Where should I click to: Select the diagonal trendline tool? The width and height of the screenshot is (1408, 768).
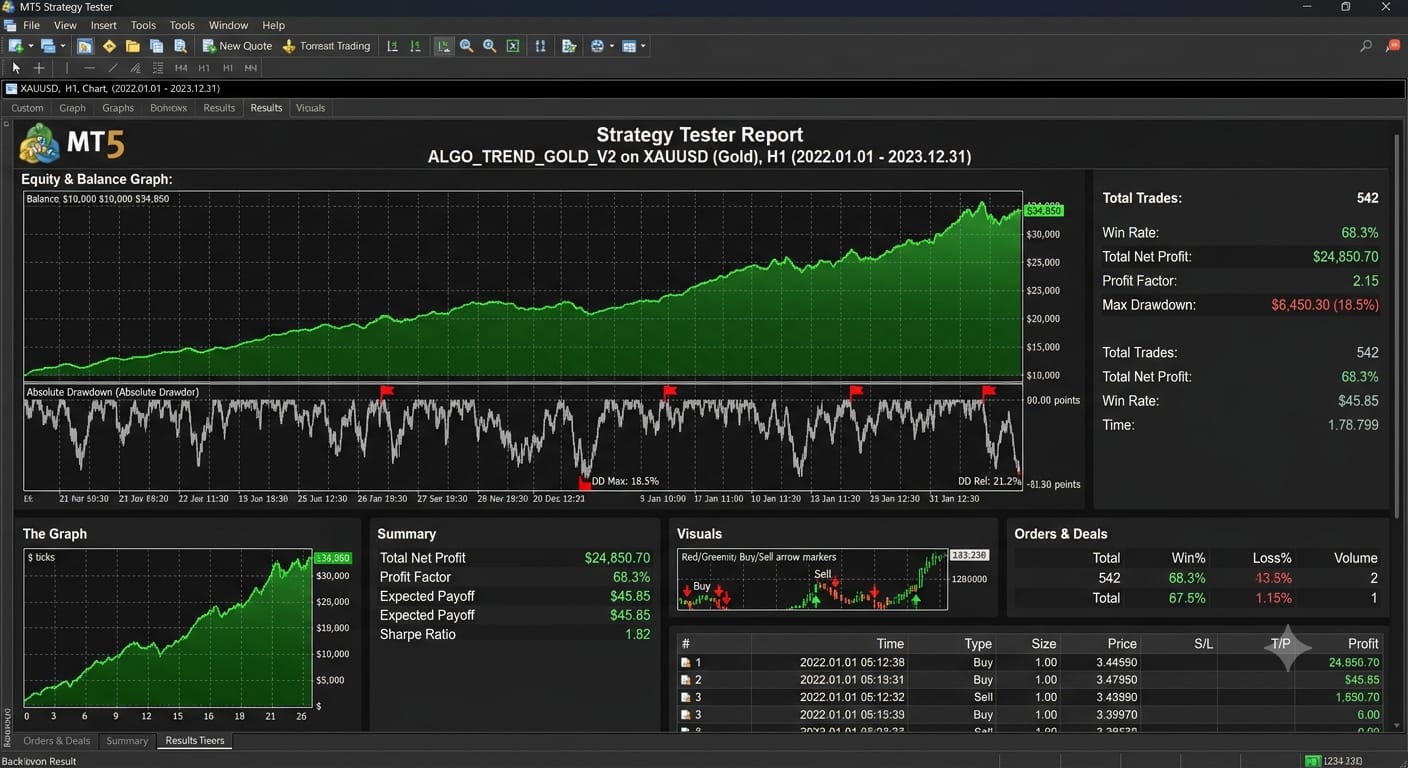point(112,68)
